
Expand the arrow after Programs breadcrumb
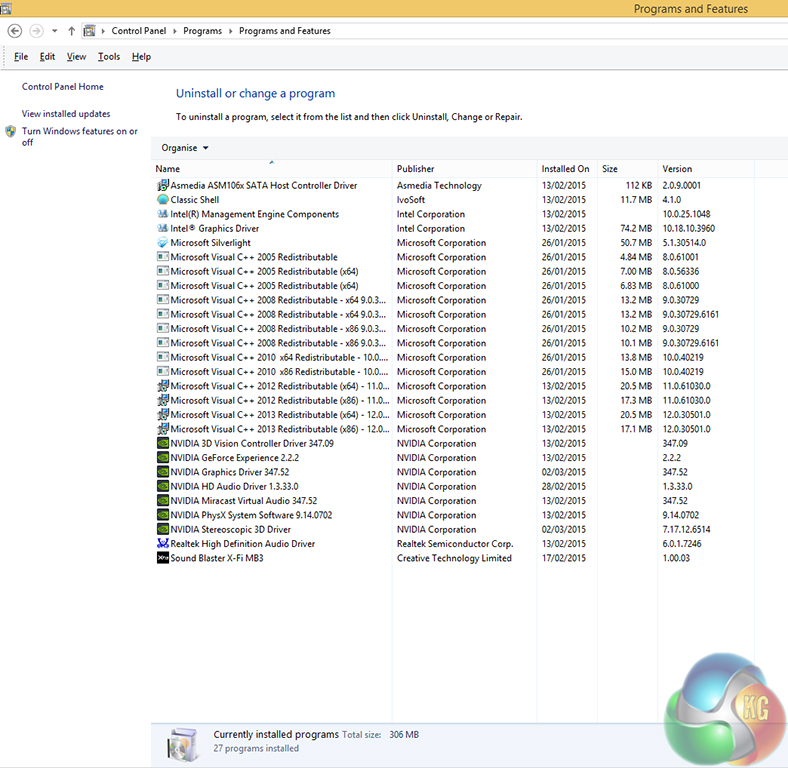(x=230, y=31)
